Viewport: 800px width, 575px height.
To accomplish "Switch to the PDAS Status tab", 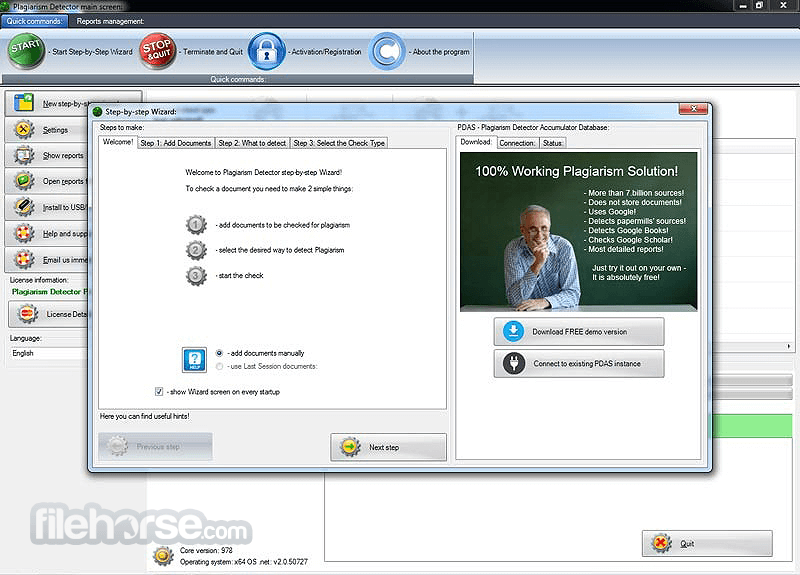I will (x=553, y=143).
